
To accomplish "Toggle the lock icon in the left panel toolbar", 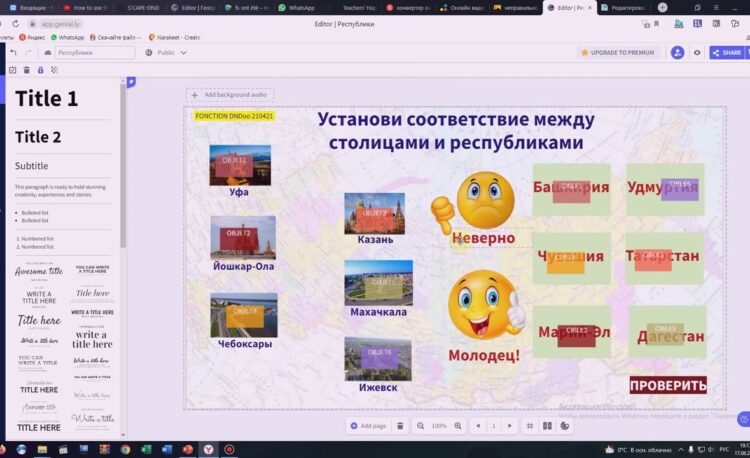I will pyautogui.click(x=40, y=70).
